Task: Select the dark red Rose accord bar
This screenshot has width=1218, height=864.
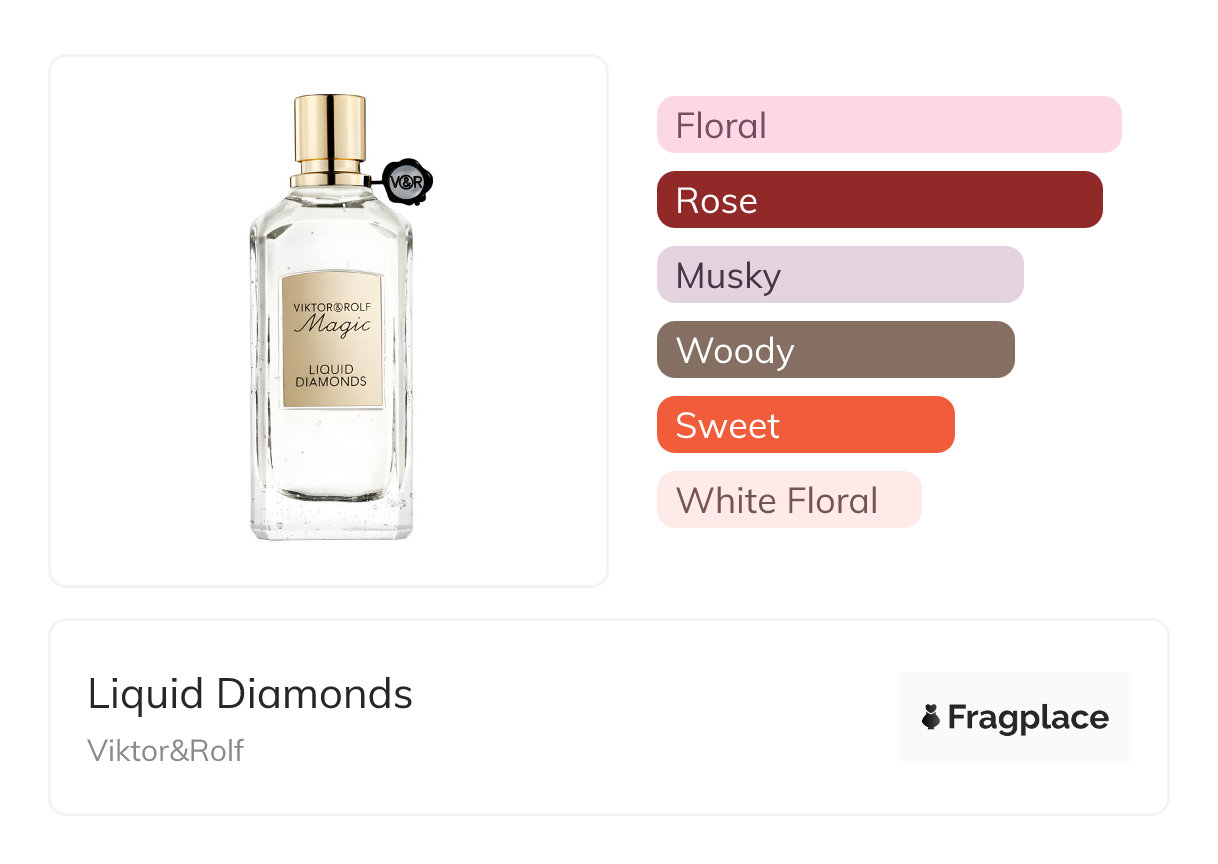Action: [879, 200]
